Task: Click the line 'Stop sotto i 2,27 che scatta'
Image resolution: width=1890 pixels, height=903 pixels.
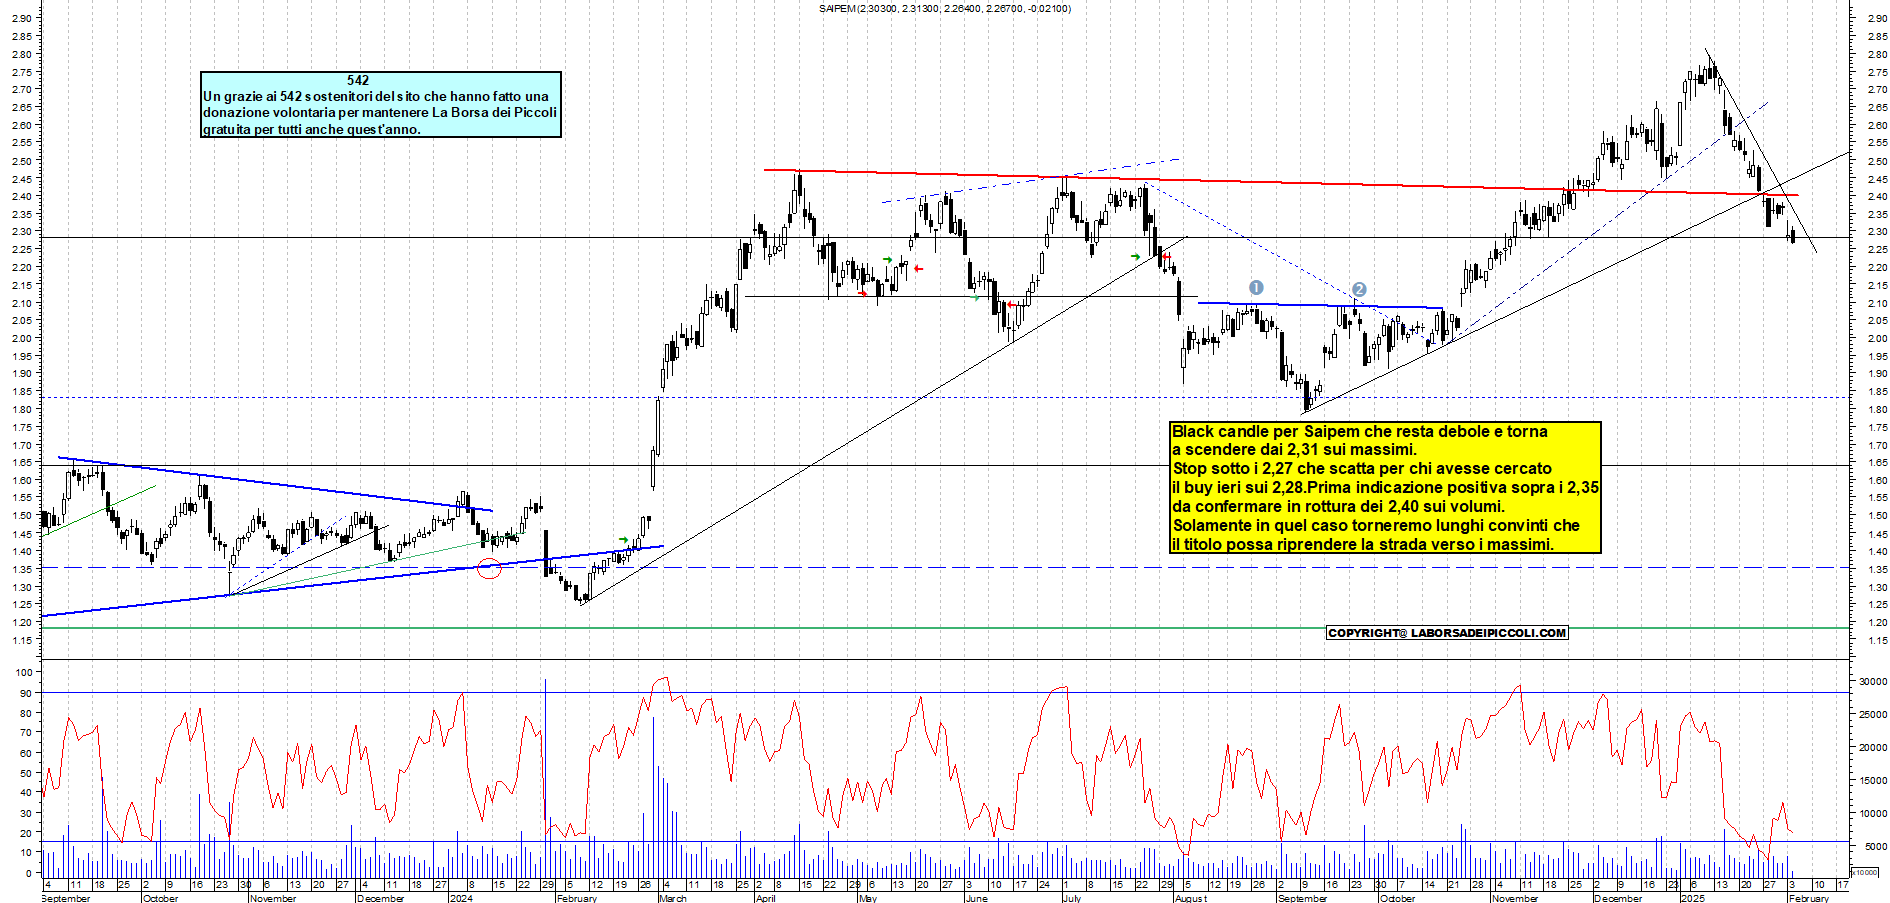Action: 1362,468
